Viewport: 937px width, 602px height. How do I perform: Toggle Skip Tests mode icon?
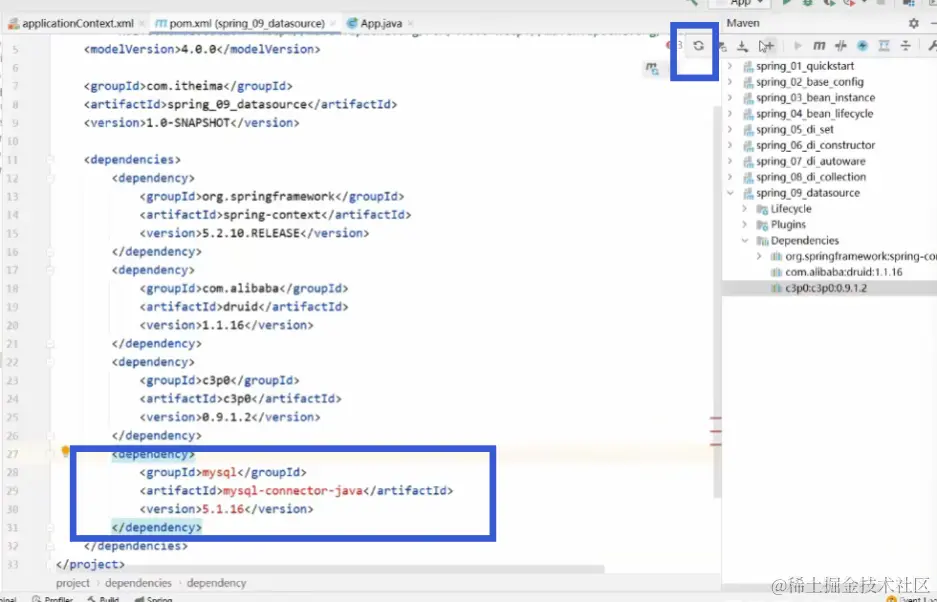(862, 46)
